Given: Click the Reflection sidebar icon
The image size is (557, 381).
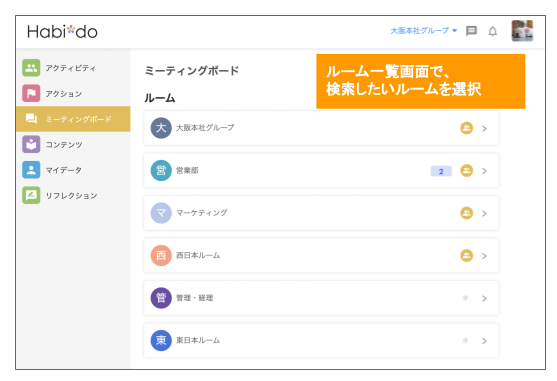Looking at the screenshot, I should click(x=31, y=195).
